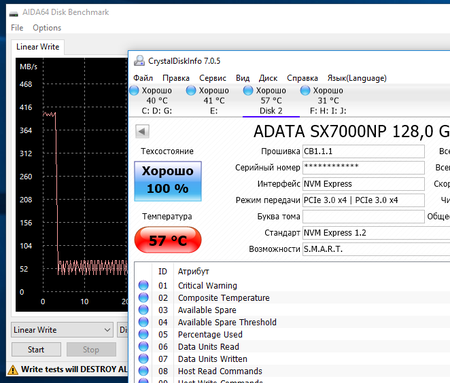The width and height of the screenshot is (450, 383).
Task: Click the AIDA64 Disk Benchmark title icon
Action: (x=14, y=13)
